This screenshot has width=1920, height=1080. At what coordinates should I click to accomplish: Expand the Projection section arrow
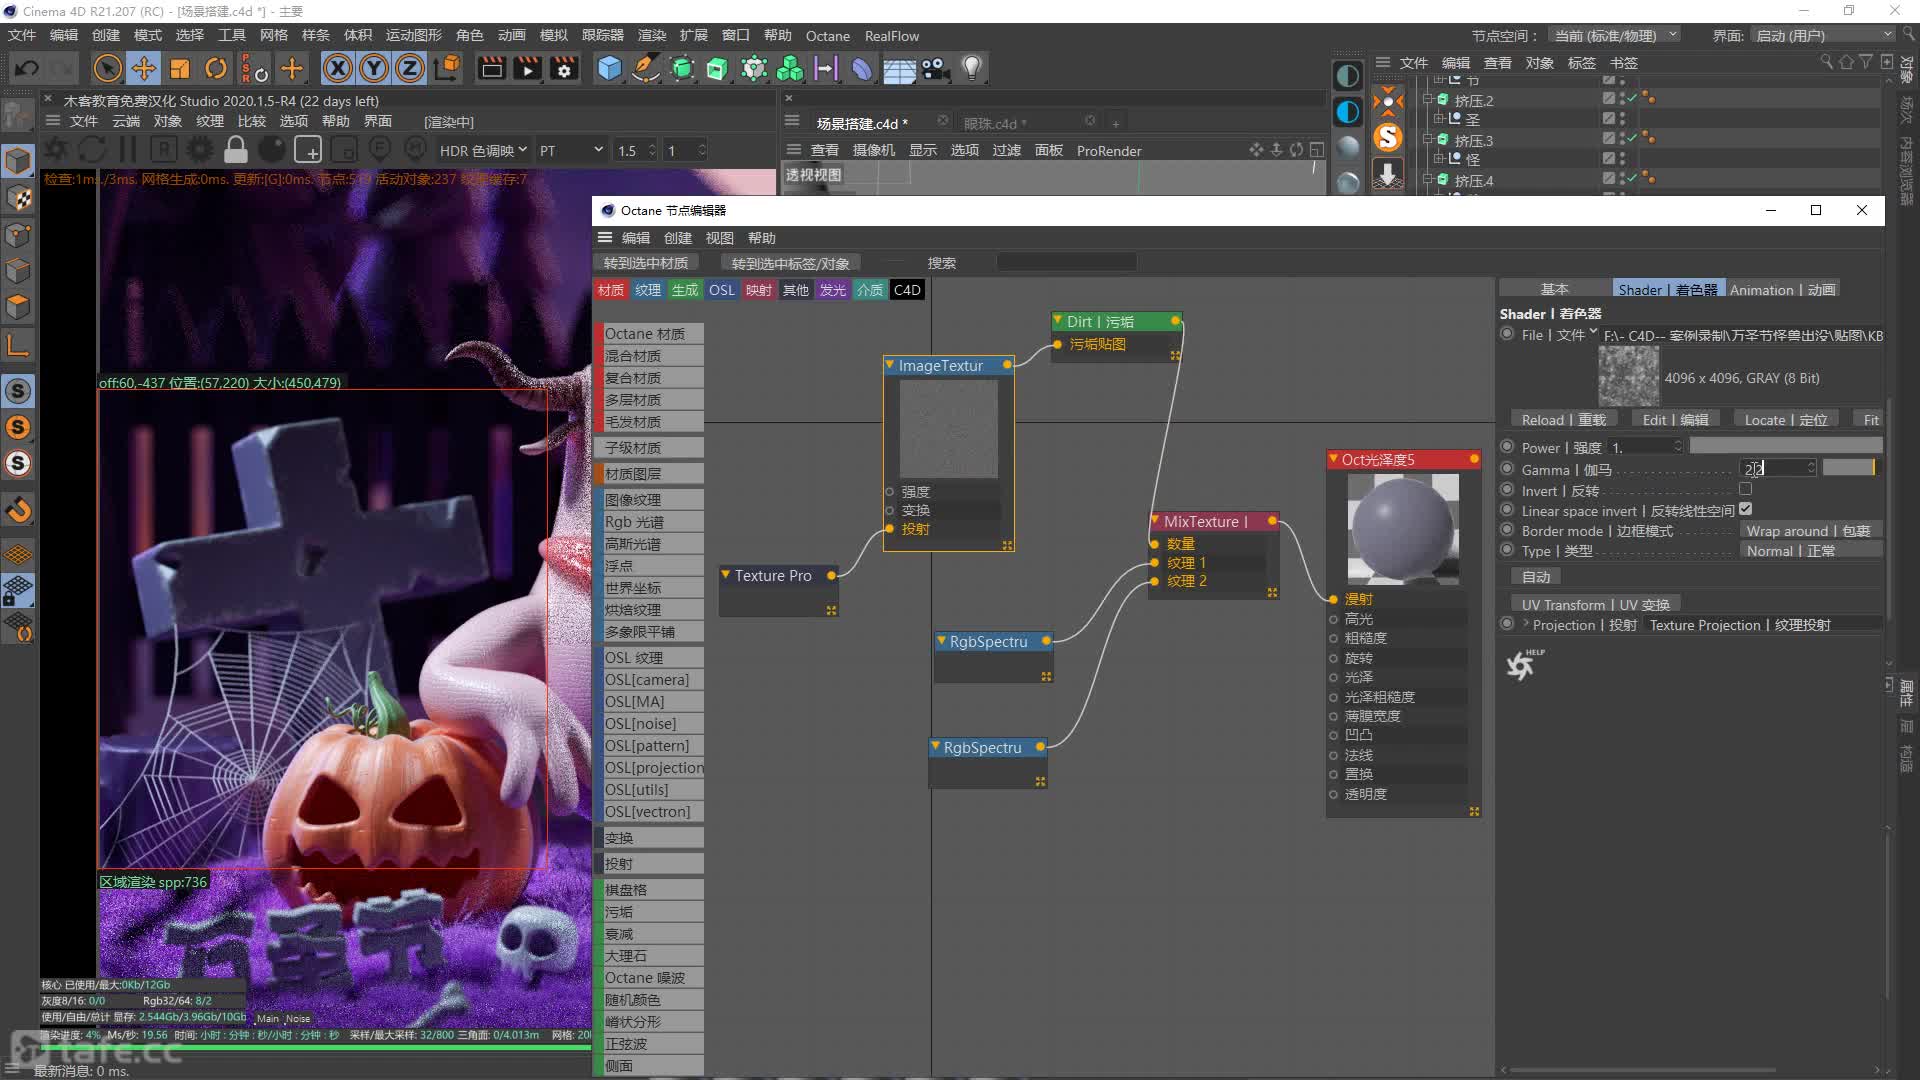click(1526, 623)
